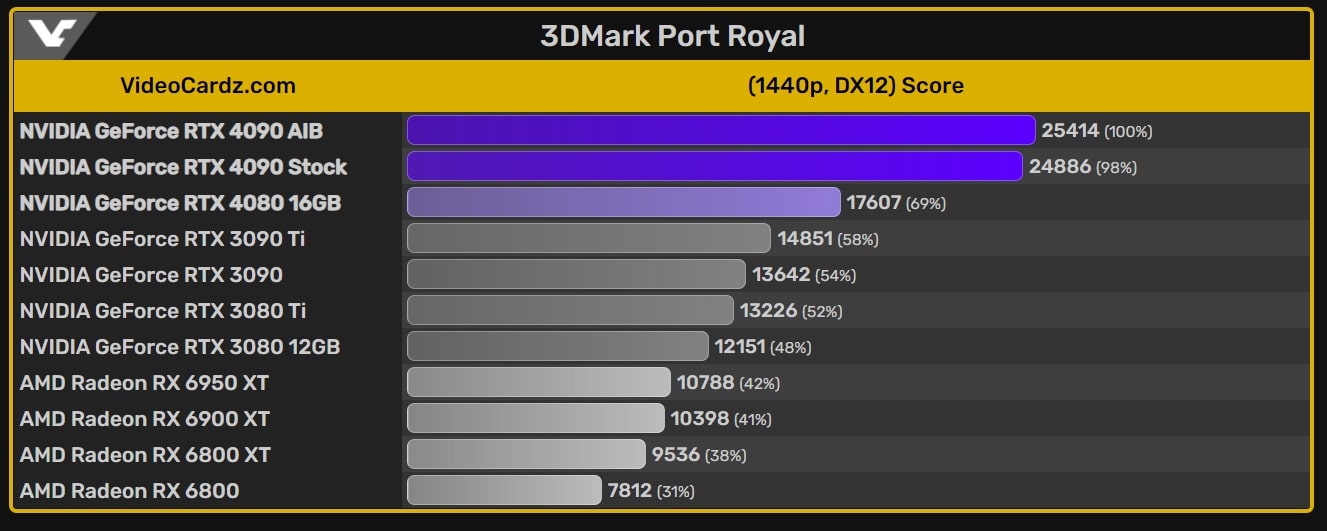Click the RTX 4080 16GB purple bar
1327x531 pixels.
click(x=623, y=203)
